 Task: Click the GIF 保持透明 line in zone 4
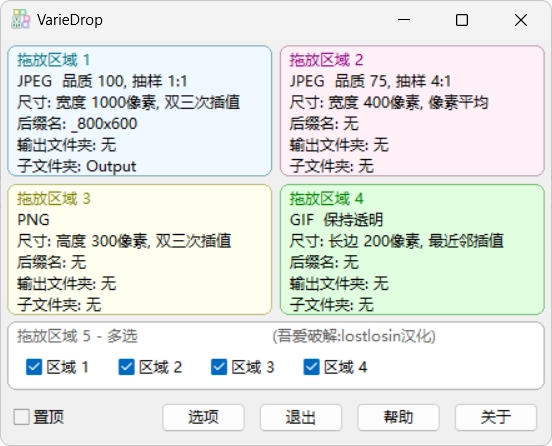click(x=336, y=220)
